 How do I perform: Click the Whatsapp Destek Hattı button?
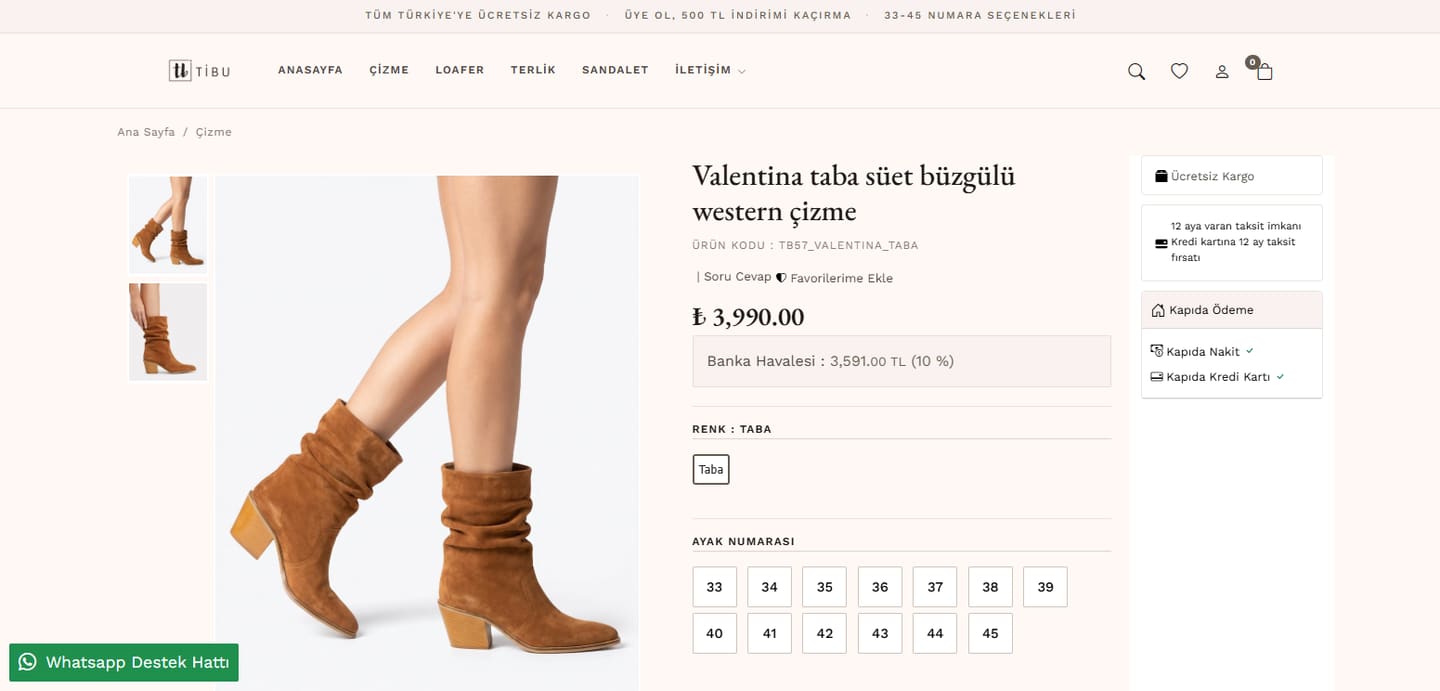(x=124, y=662)
